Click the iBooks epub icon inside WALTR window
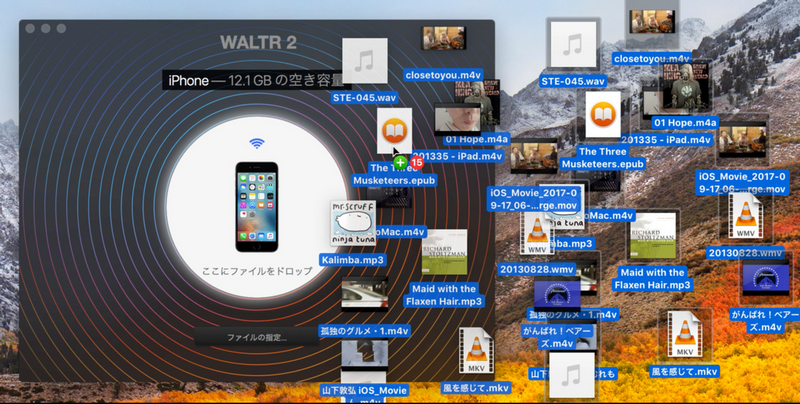Image resolution: width=800 pixels, height=404 pixels. click(x=394, y=131)
